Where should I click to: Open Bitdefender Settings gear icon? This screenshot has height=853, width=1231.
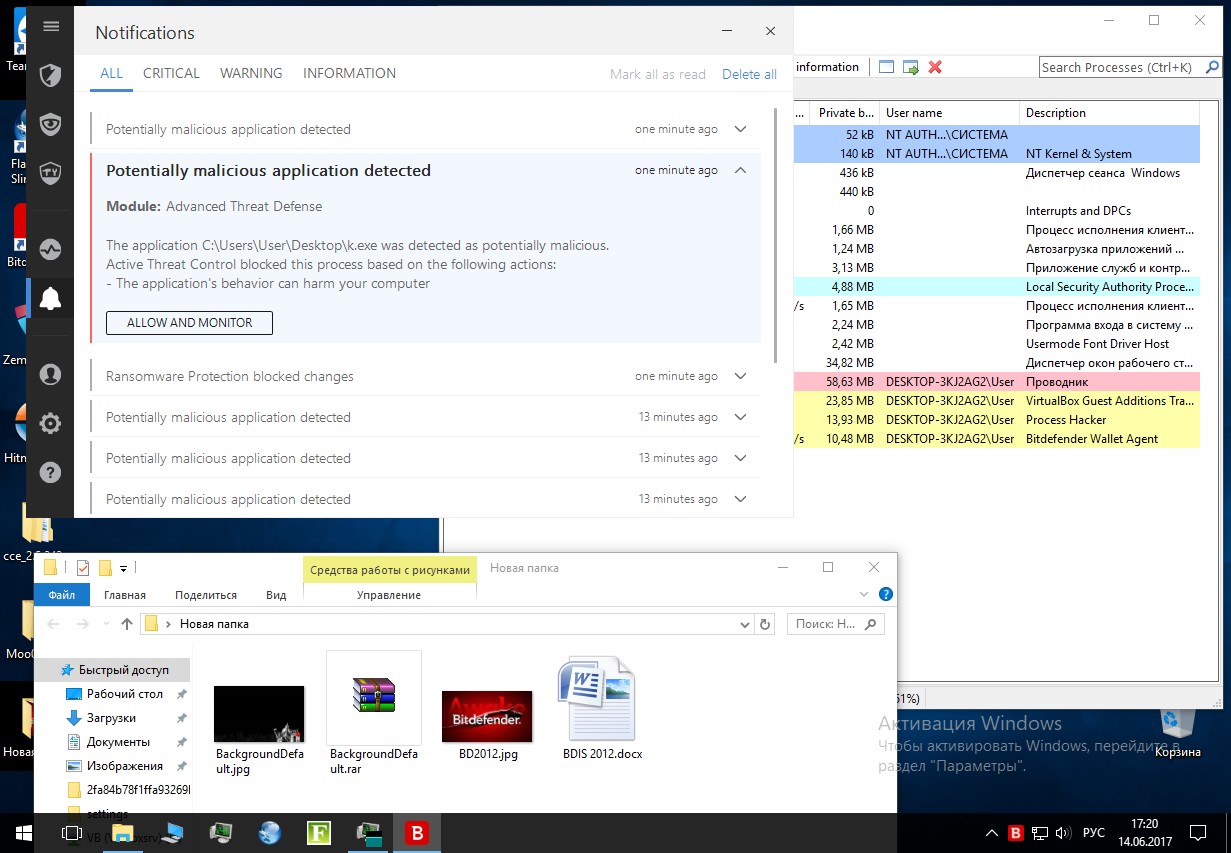[50, 424]
